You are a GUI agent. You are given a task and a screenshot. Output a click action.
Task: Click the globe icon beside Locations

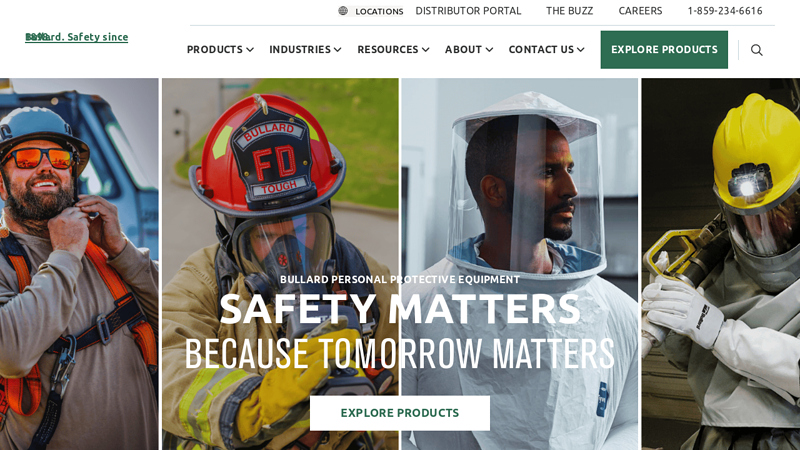343,11
